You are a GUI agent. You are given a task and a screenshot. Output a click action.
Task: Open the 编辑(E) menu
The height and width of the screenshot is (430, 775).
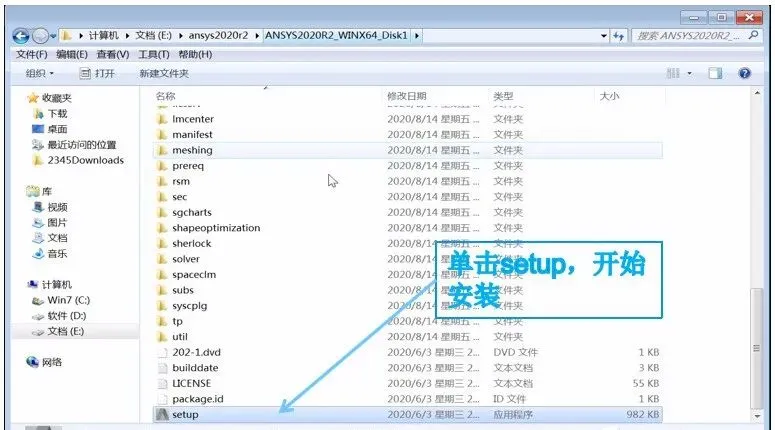[72, 54]
